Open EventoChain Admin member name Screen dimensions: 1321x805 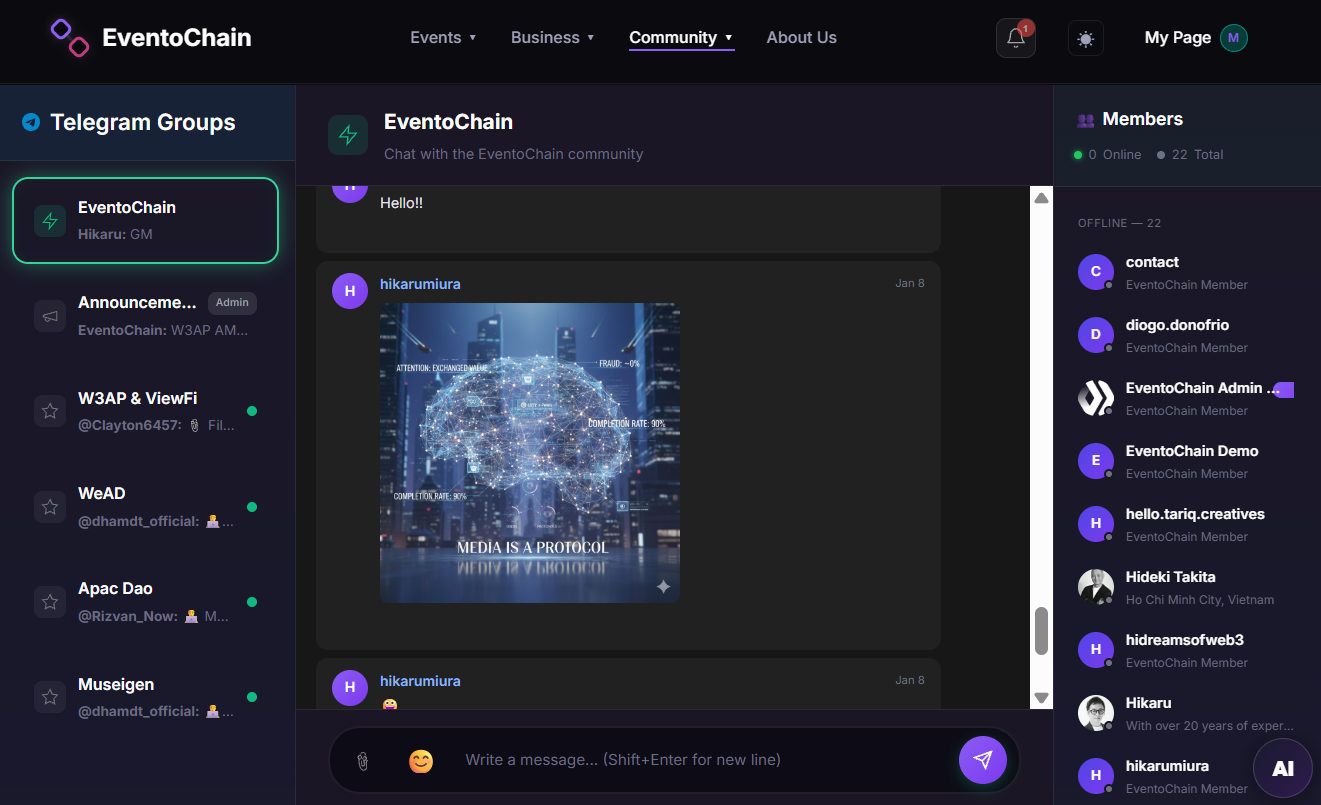(1203, 388)
